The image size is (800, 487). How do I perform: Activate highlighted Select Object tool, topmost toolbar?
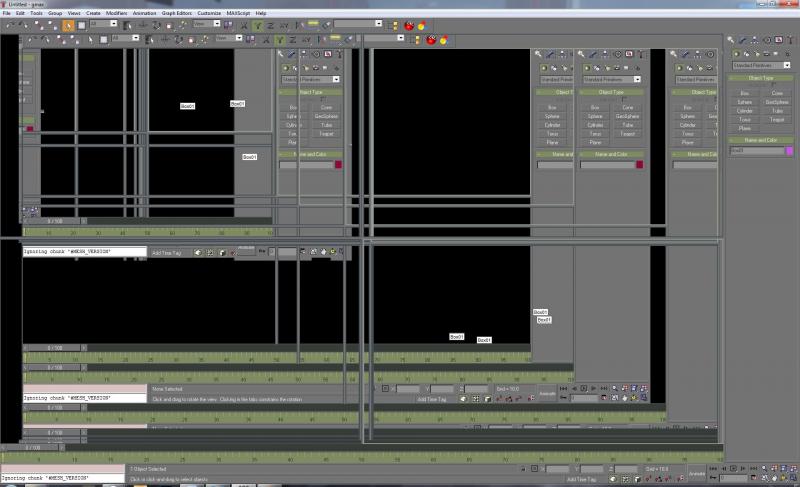(x=68, y=25)
